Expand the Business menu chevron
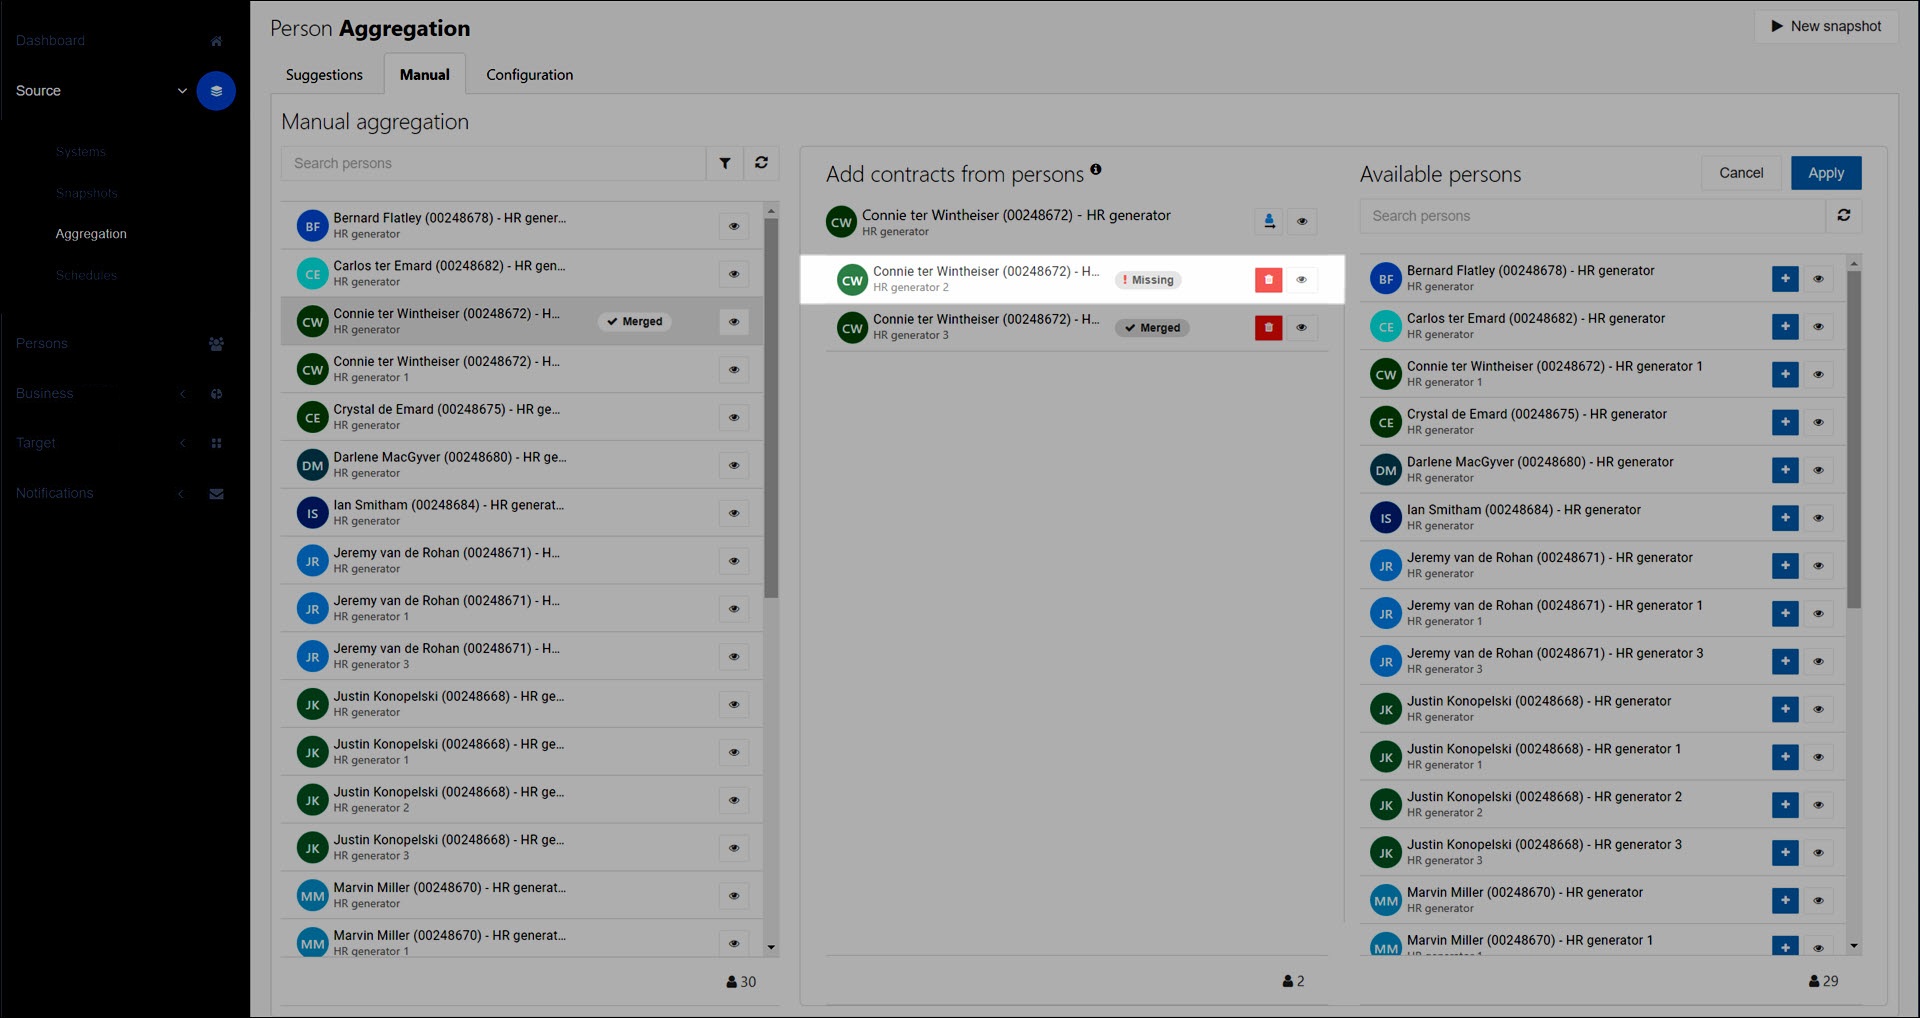The width and height of the screenshot is (1920, 1019). 182,394
